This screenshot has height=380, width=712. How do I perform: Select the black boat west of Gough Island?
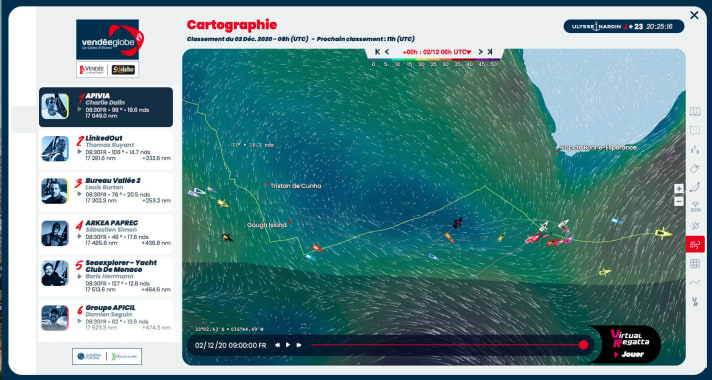click(227, 237)
